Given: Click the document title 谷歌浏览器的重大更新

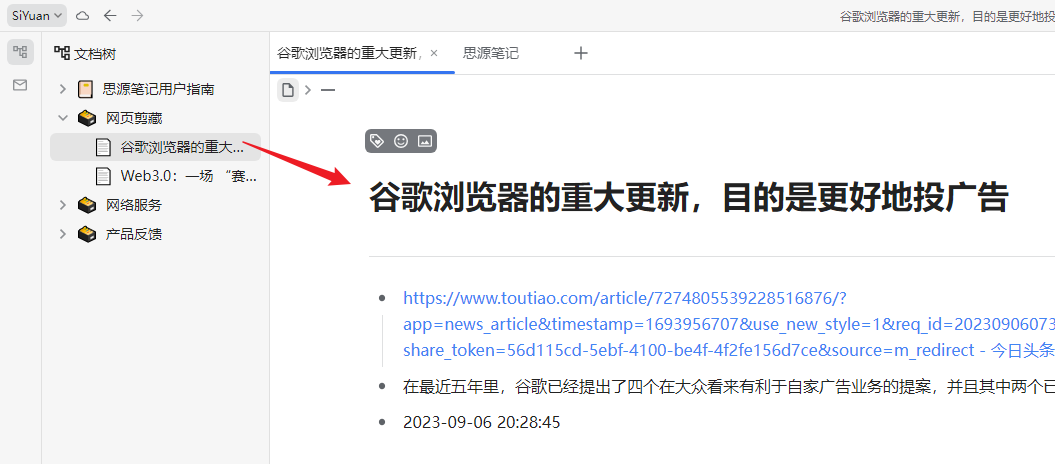Looking at the screenshot, I should [689, 198].
